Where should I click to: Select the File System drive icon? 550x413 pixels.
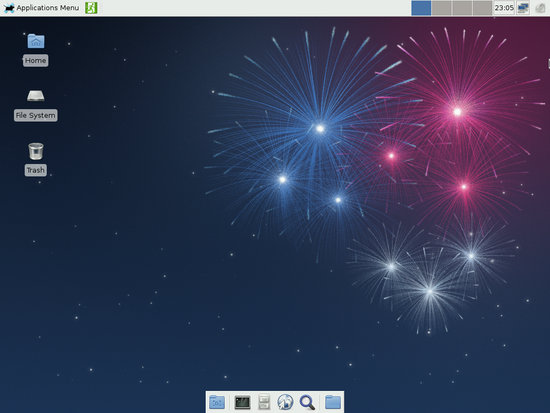pyautogui.click(x=36, y=96)
